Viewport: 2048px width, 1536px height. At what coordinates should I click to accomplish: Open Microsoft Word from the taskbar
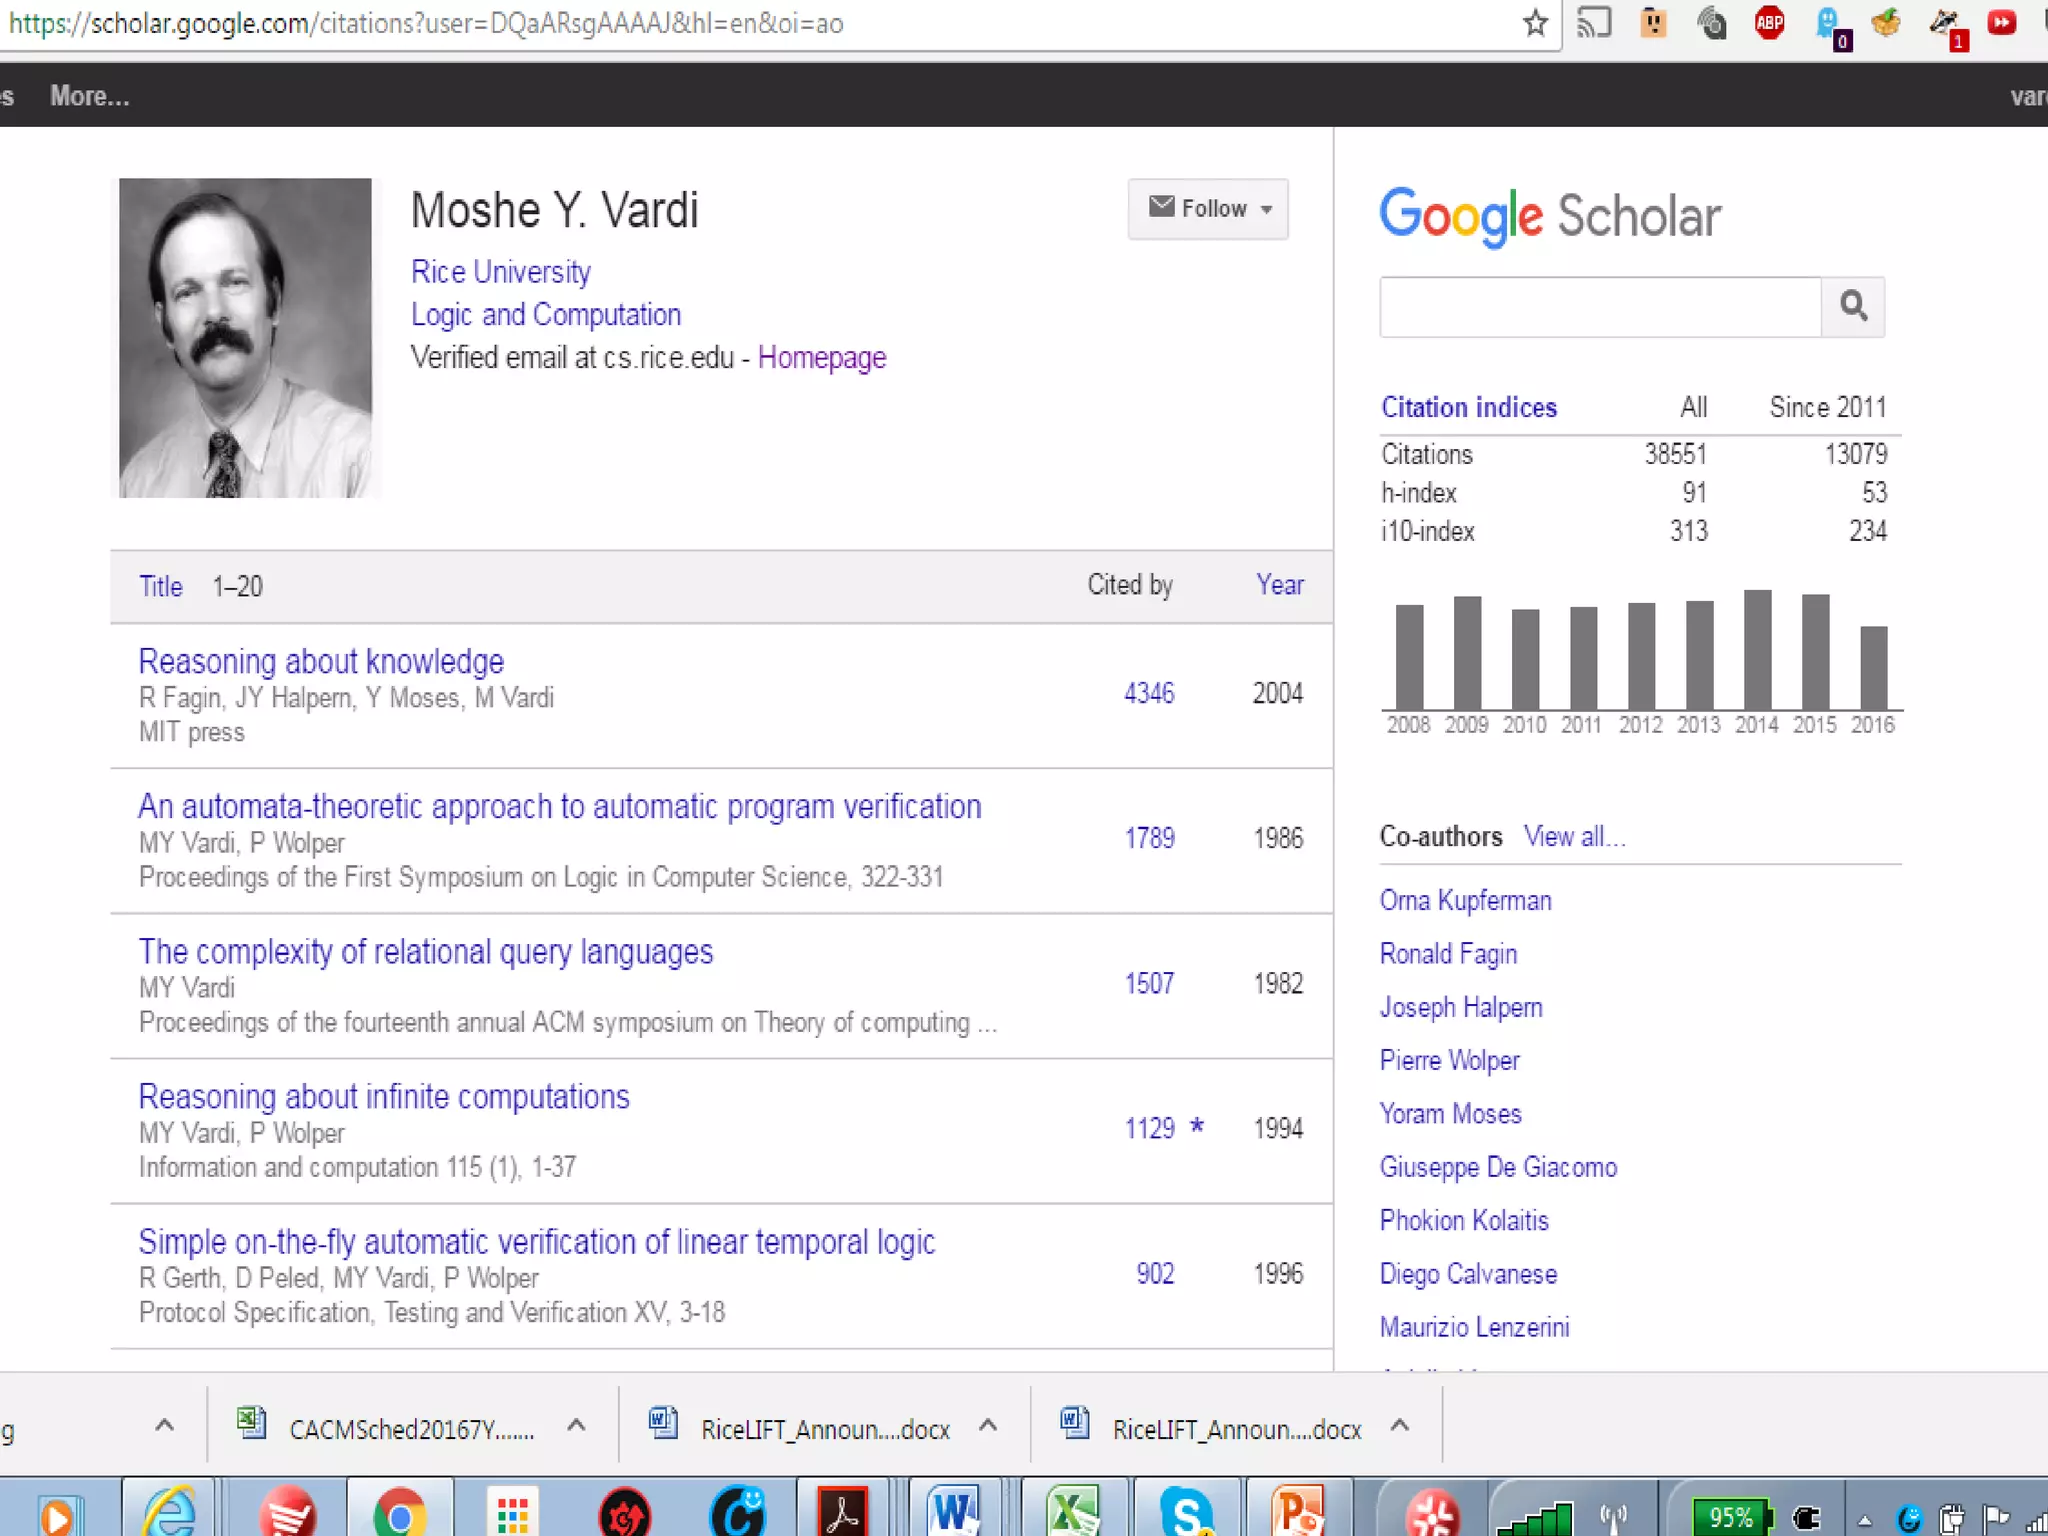(x=954, y=1512)
